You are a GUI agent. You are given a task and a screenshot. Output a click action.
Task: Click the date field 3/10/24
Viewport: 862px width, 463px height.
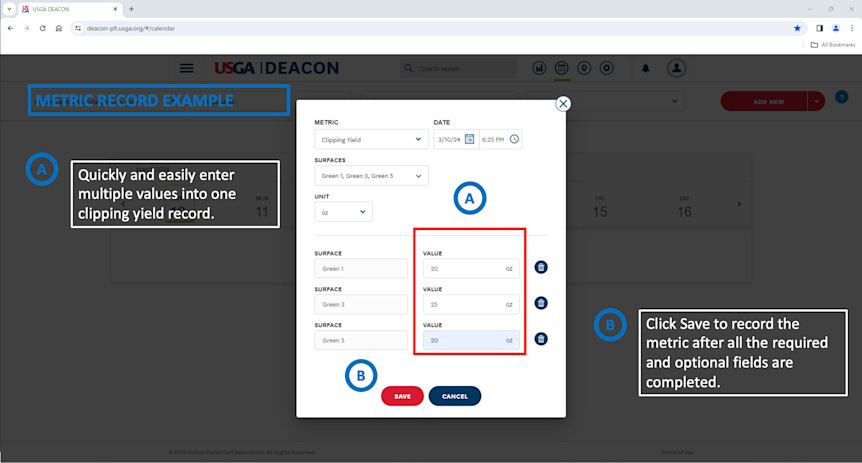coord(456,139)
